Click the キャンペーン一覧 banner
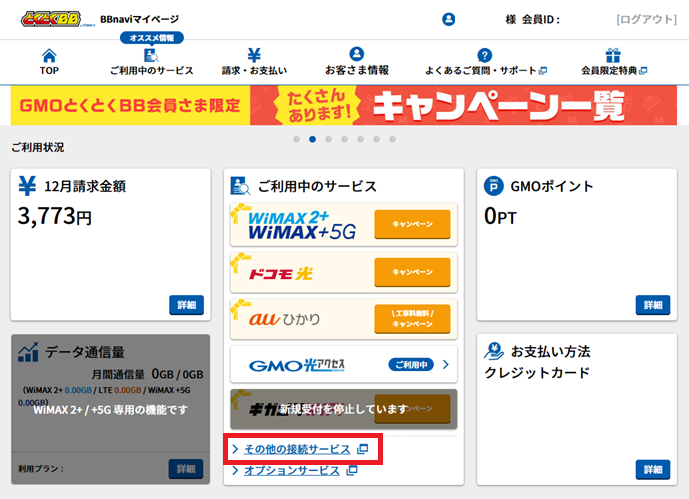The height and width of the screenshot is (499, 689). click(344, 105)
